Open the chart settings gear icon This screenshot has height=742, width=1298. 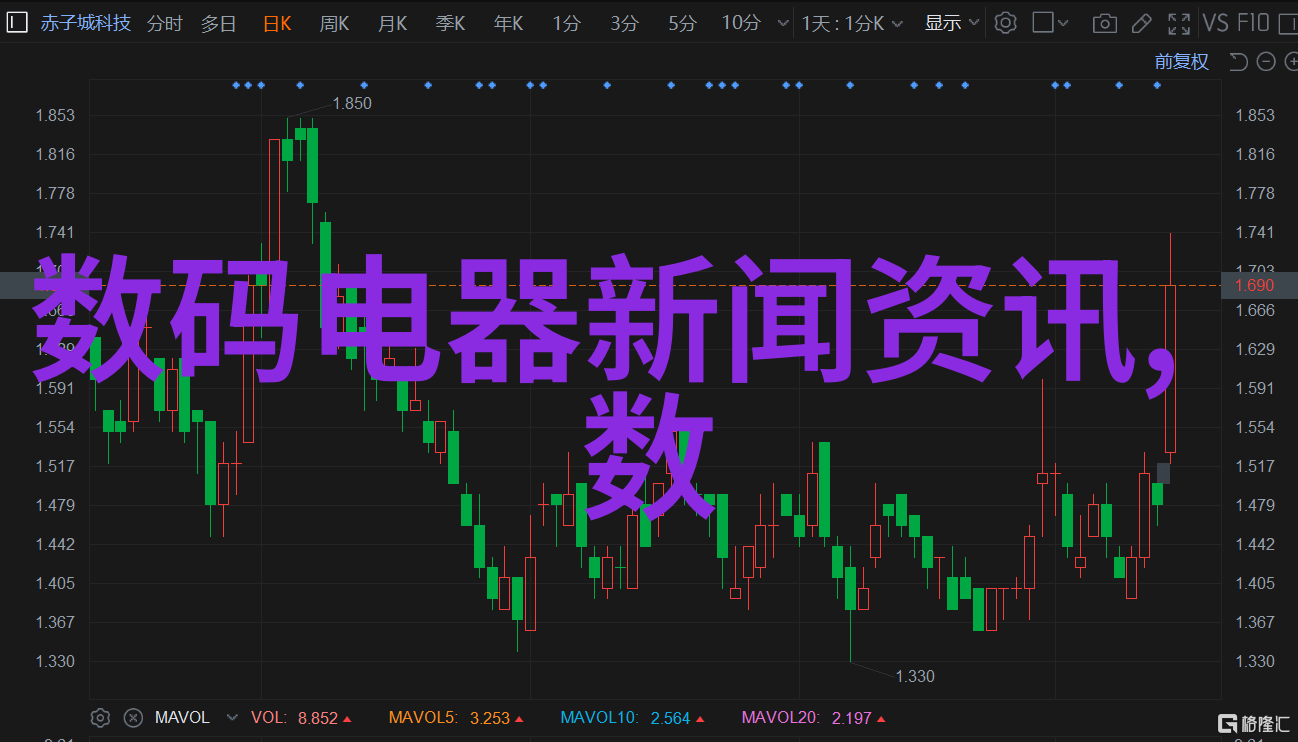[1006, 22]
